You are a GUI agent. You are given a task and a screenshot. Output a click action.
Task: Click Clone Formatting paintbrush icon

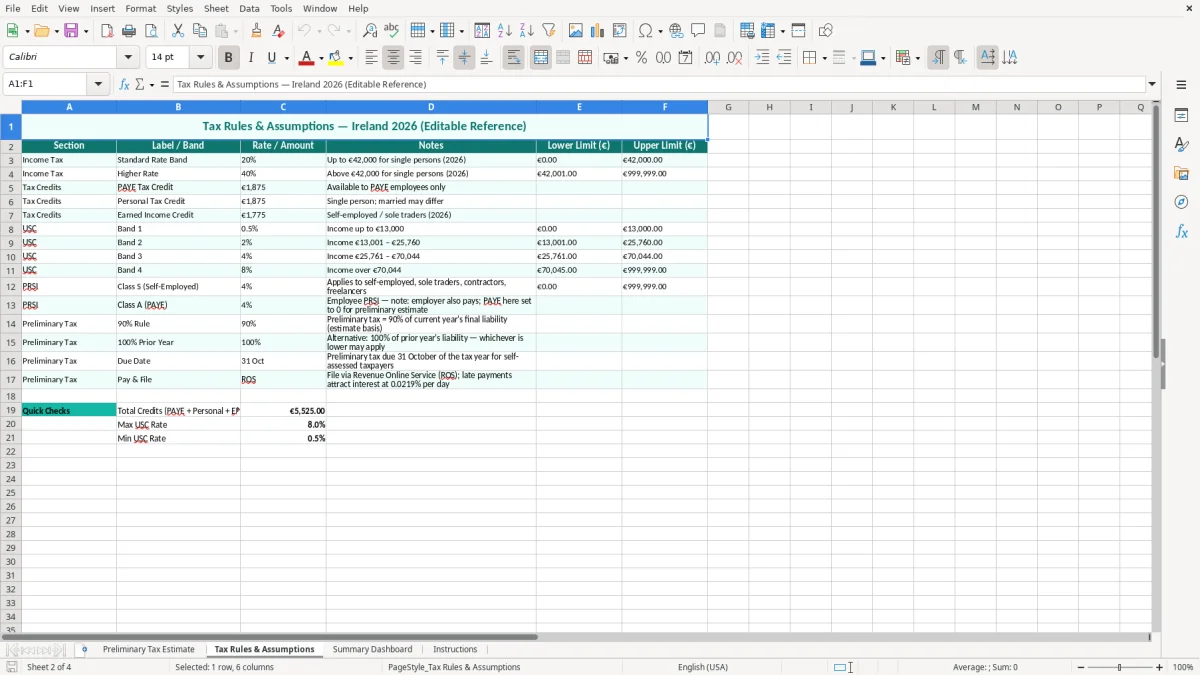(x=257, y=31)
